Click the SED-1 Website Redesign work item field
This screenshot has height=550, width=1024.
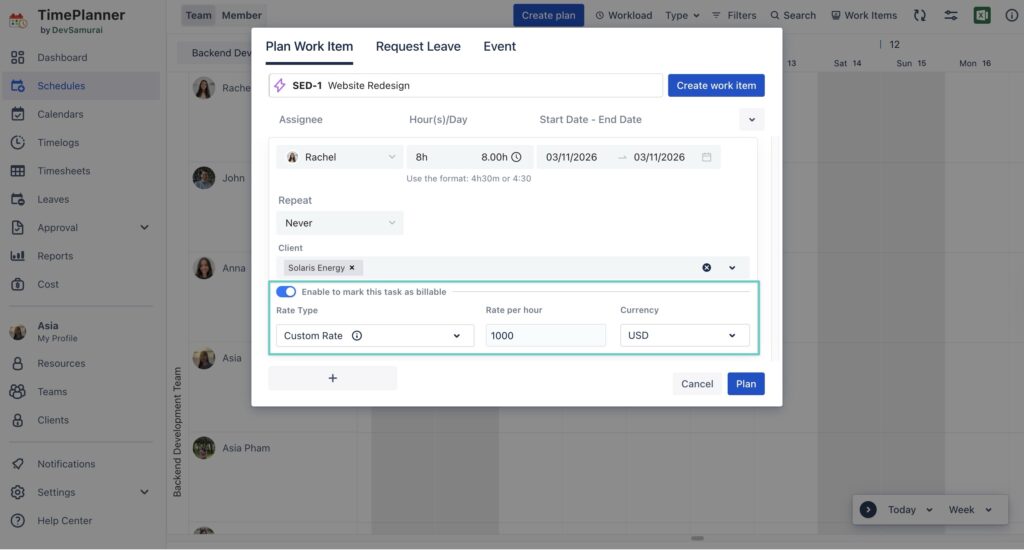(466, 86)
